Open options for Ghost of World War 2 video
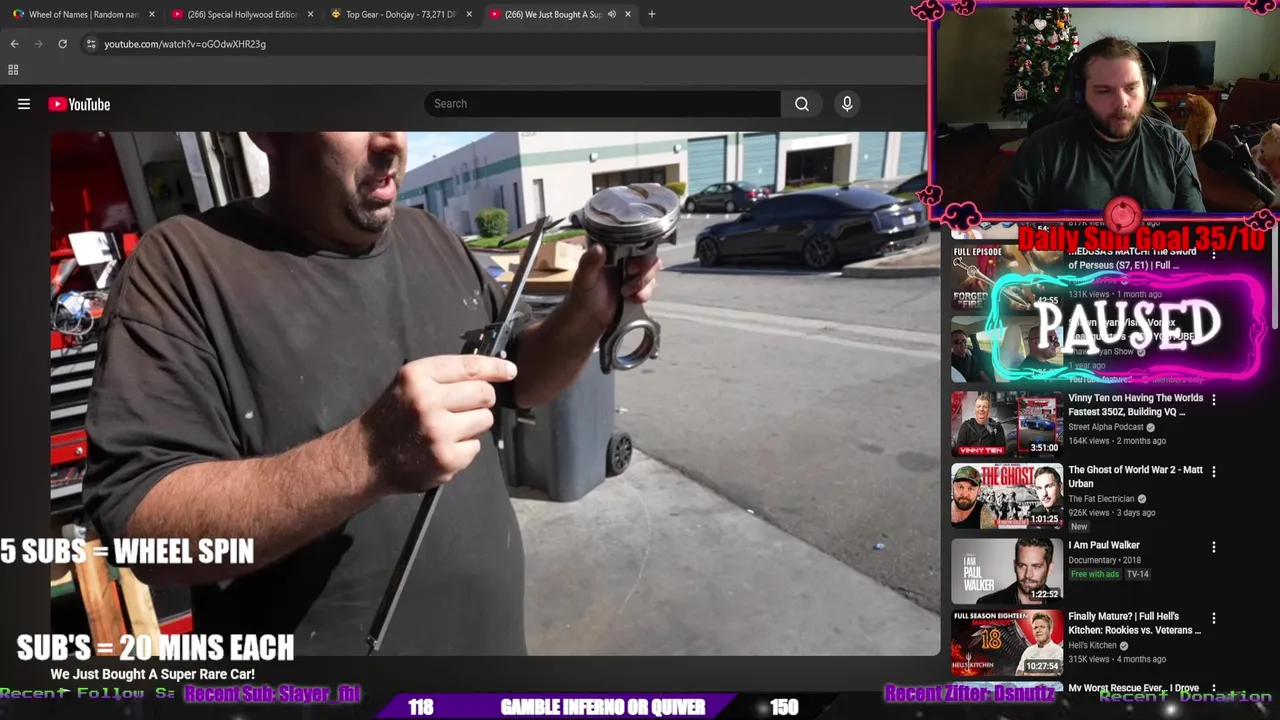 coord(1214,471)
